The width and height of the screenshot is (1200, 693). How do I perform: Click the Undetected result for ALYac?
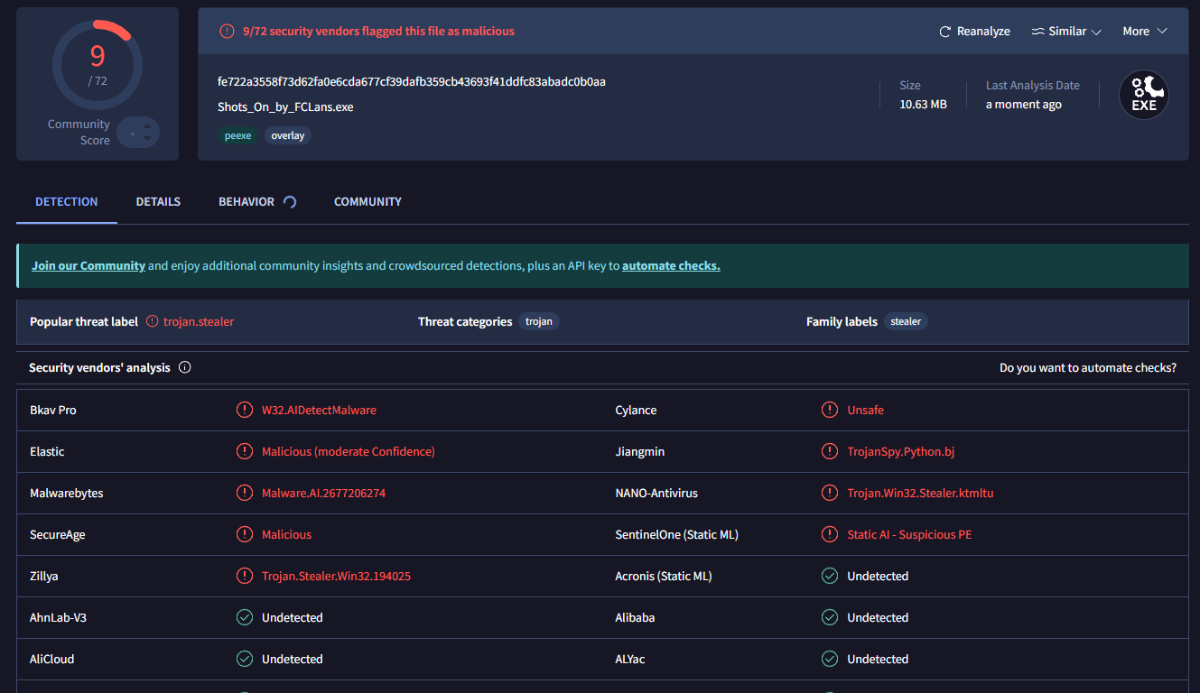pyautogui.click(x=877, y=659)
